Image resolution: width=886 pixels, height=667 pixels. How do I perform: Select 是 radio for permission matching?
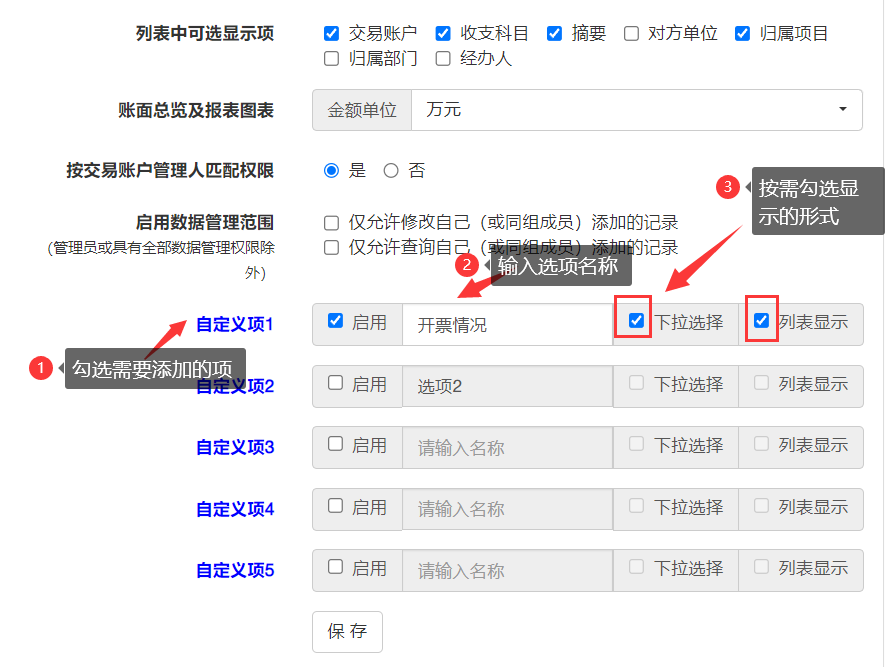coord(332,171)
